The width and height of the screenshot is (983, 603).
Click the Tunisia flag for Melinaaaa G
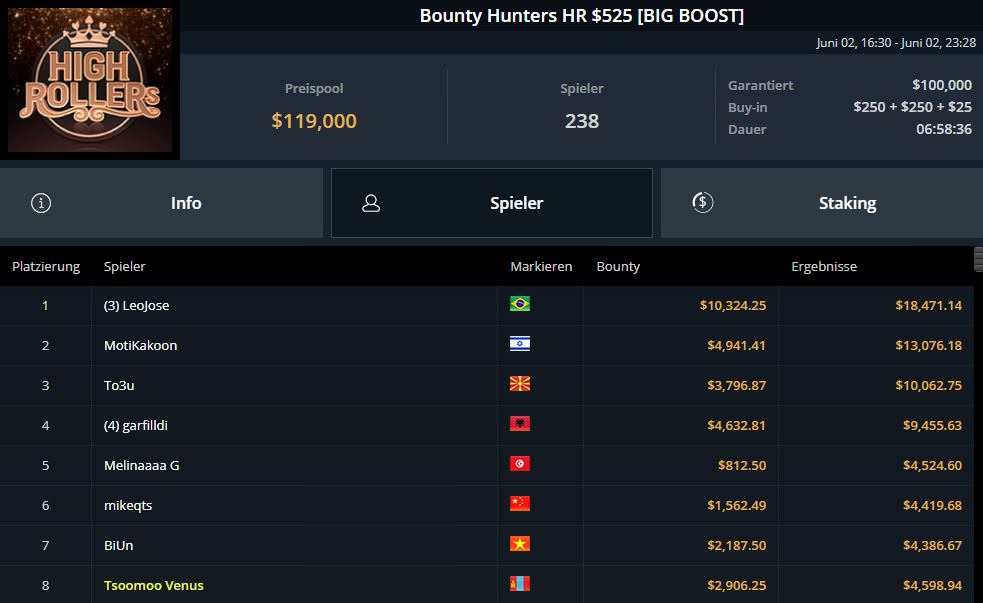[520, 464]
